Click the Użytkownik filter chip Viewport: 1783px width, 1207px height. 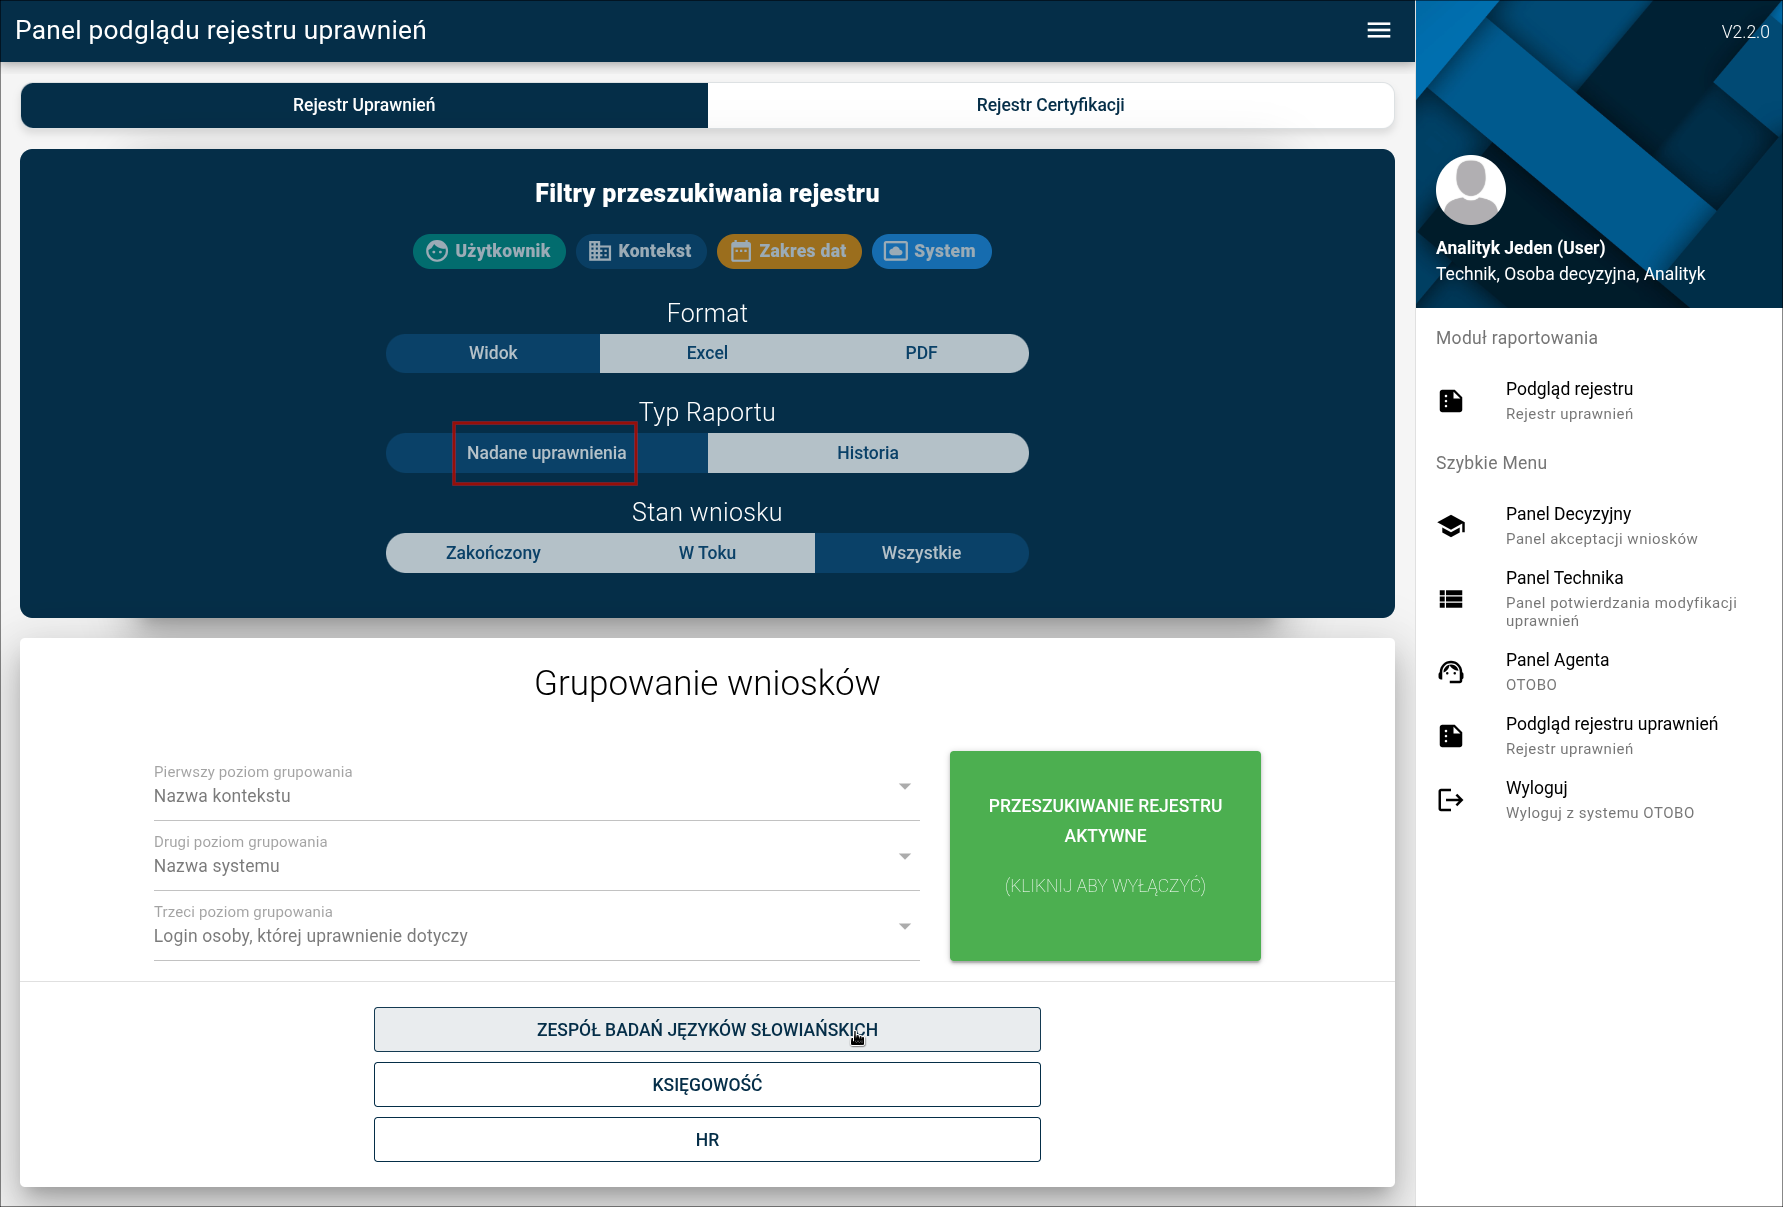click(x=489, y=251)
